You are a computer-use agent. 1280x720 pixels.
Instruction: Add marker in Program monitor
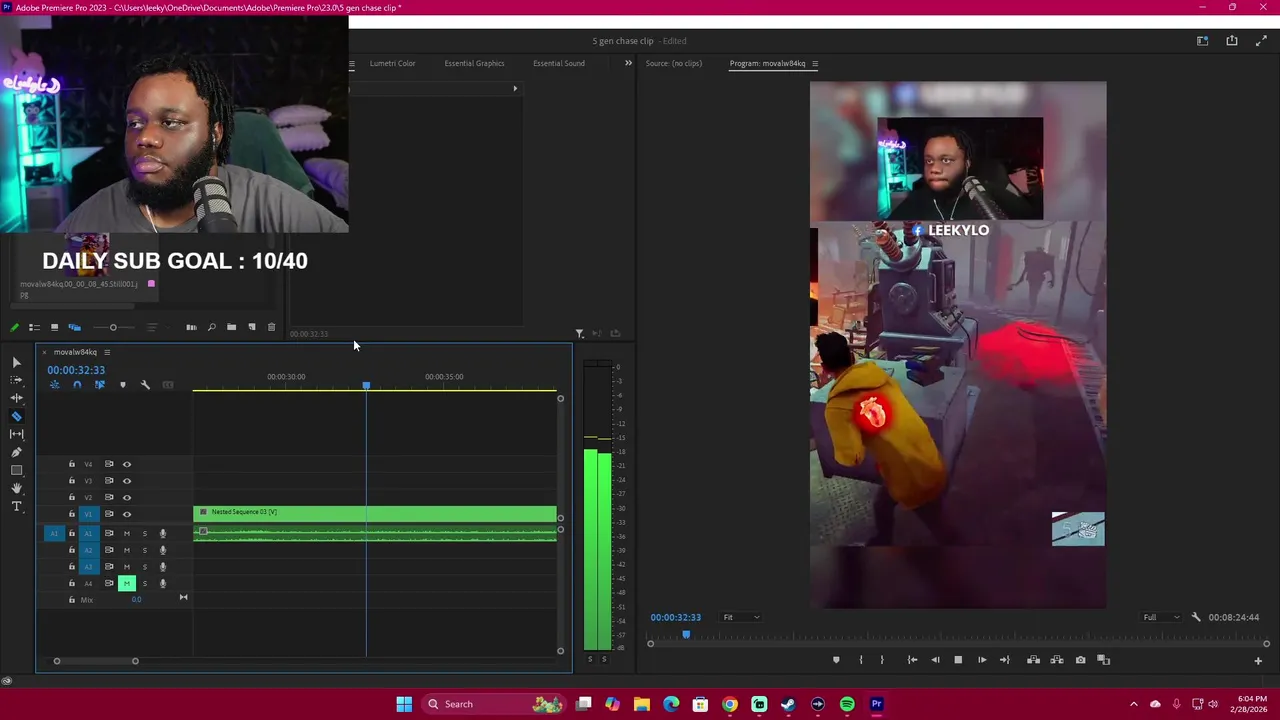[836, 660]
